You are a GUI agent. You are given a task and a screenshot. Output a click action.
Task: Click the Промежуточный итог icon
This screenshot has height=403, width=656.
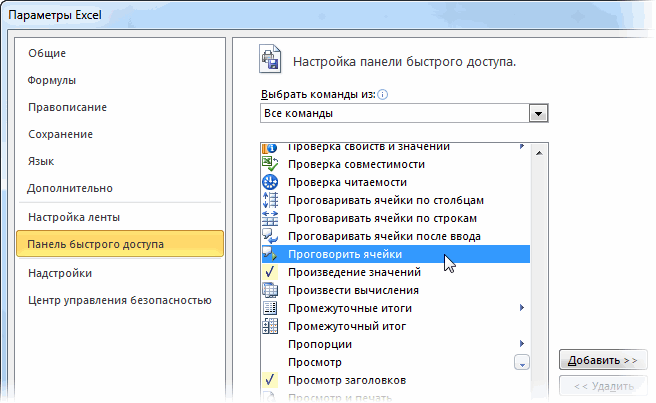click(x=270, y=326)
